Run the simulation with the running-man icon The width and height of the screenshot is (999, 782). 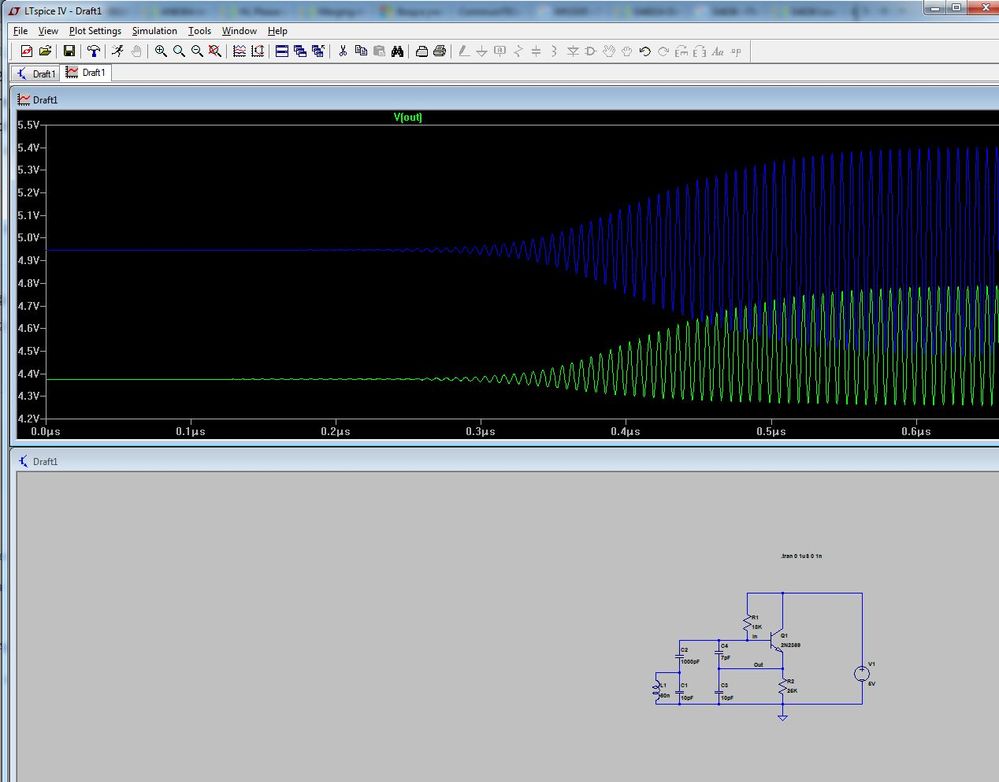(x=118, y=51)
